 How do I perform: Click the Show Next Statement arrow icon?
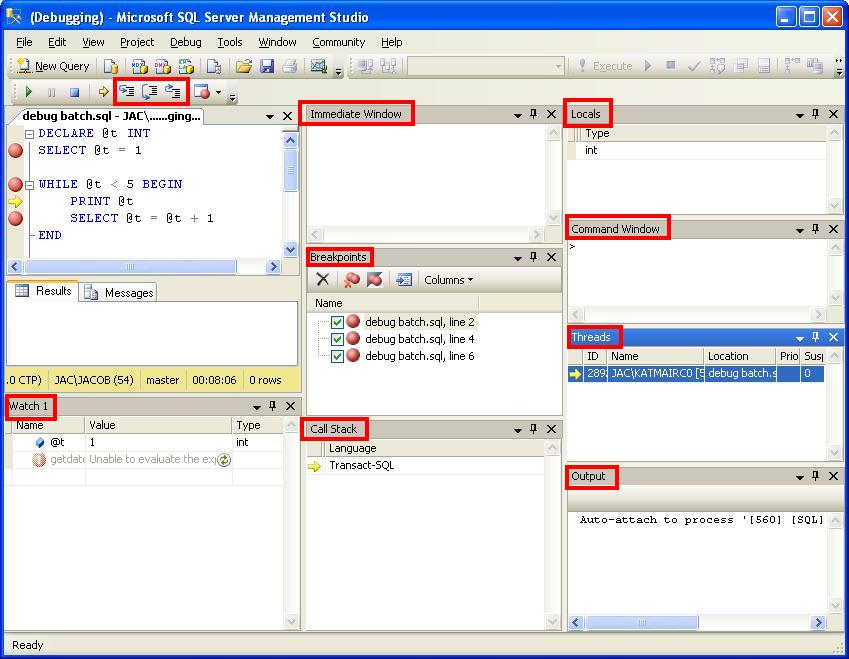click(x=103, y=92)
